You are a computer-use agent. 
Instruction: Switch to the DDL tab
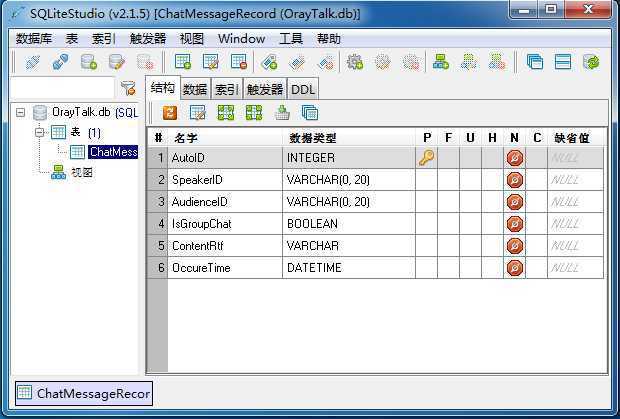click(303, 89)
